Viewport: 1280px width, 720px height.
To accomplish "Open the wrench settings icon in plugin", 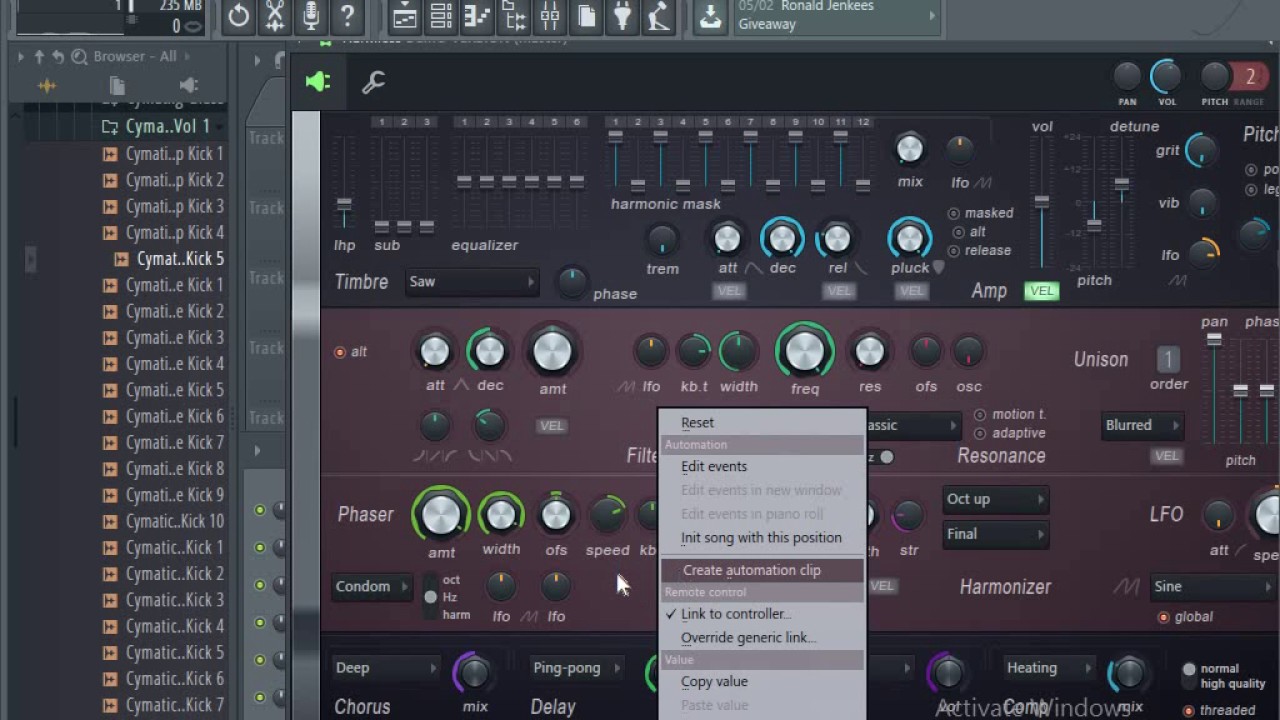I will click(373, 83).
